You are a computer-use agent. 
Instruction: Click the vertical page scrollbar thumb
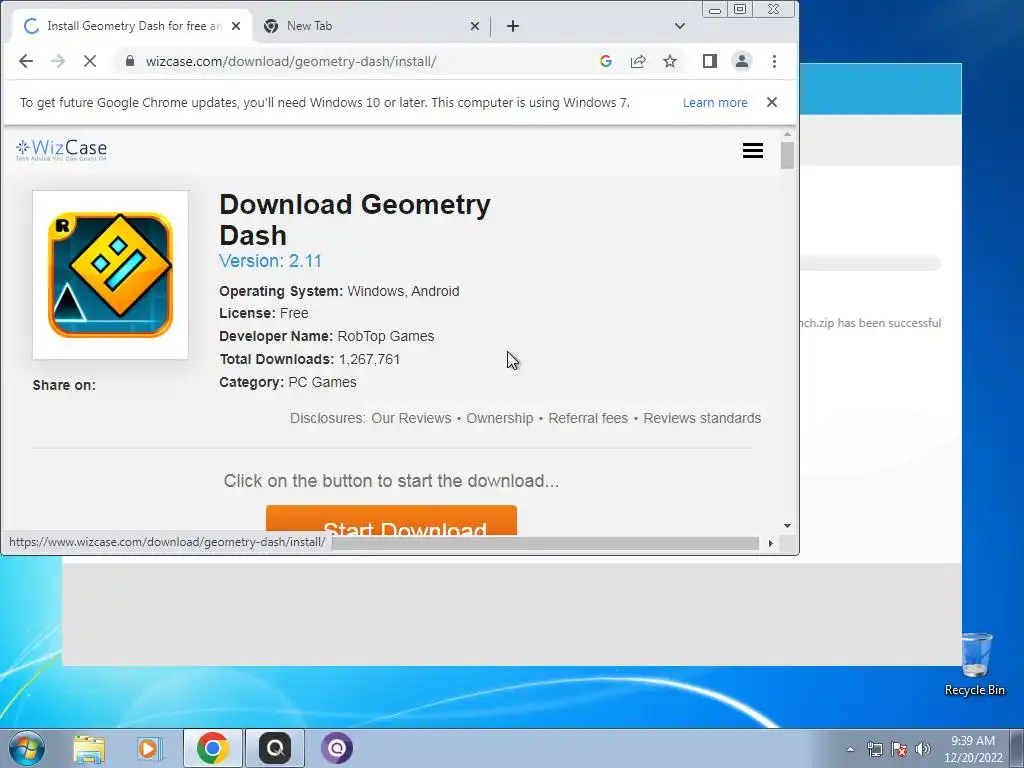click(x=787, y=155)
